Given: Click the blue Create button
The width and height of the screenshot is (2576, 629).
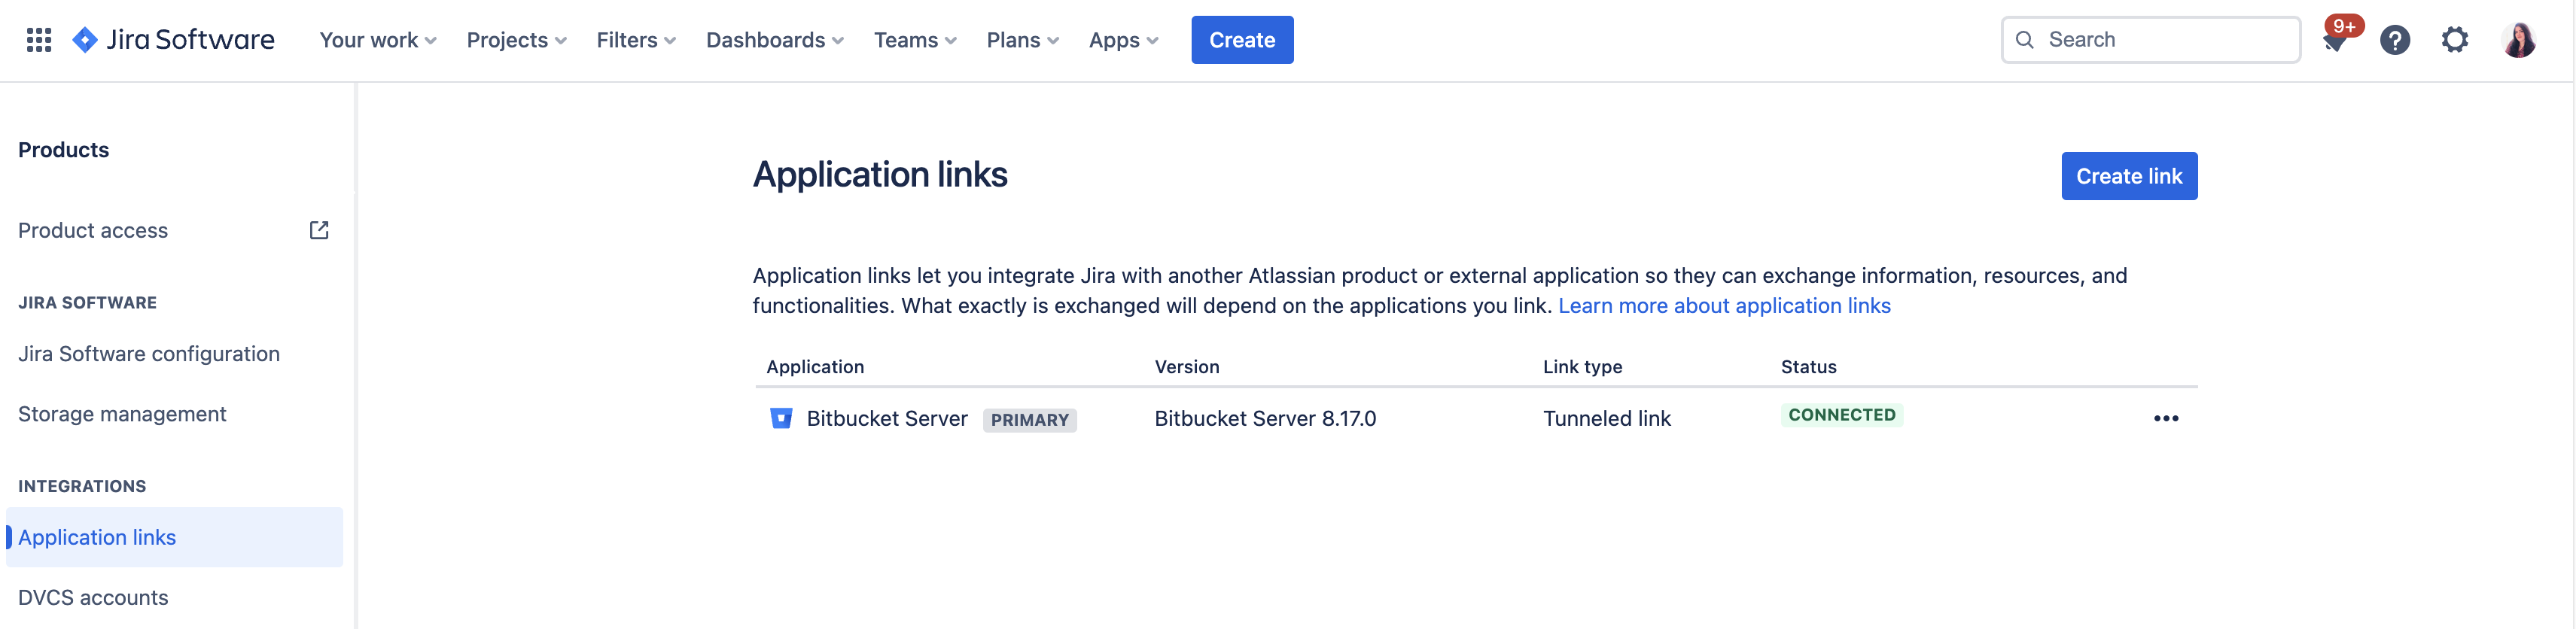Looking at the screenshot, I should point(1242,40).
